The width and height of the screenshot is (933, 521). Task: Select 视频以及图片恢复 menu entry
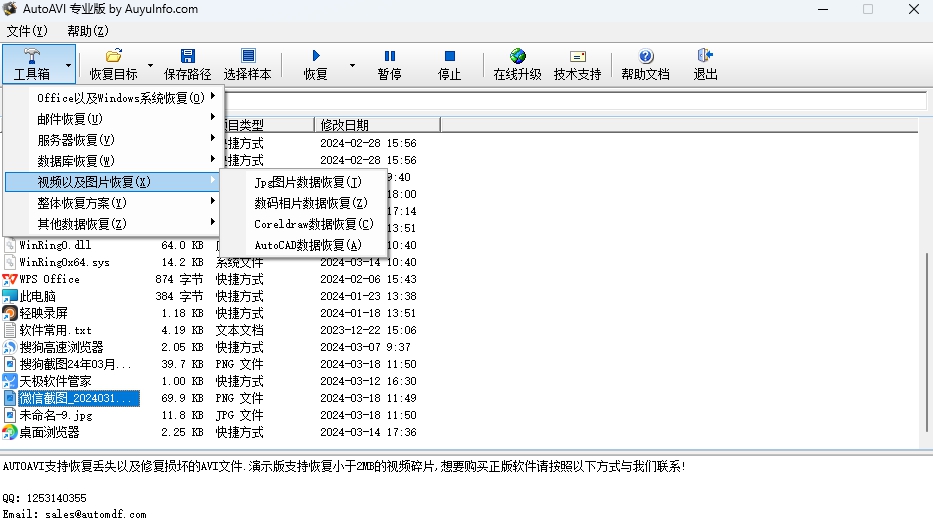point(112,182)
